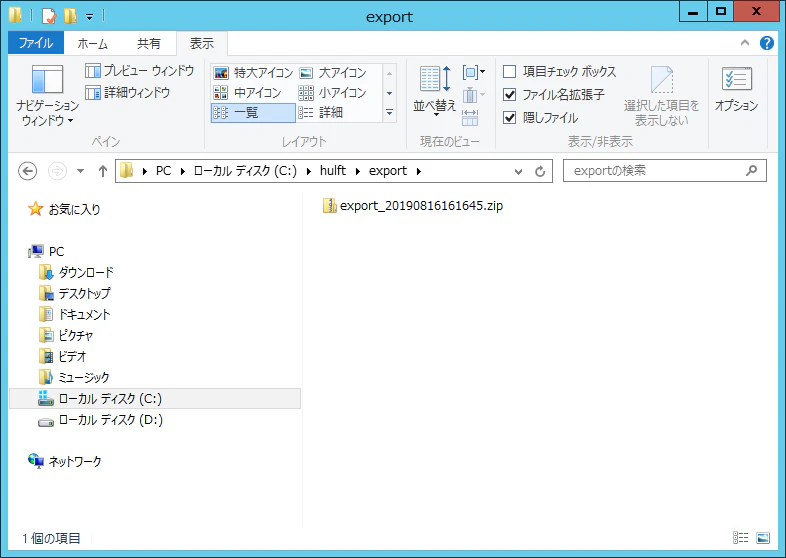Image resolution: width=786 pixels, height=558 pixels.
Task: Click the Properties quick access toolbar icon
Action: pos(49,16)
